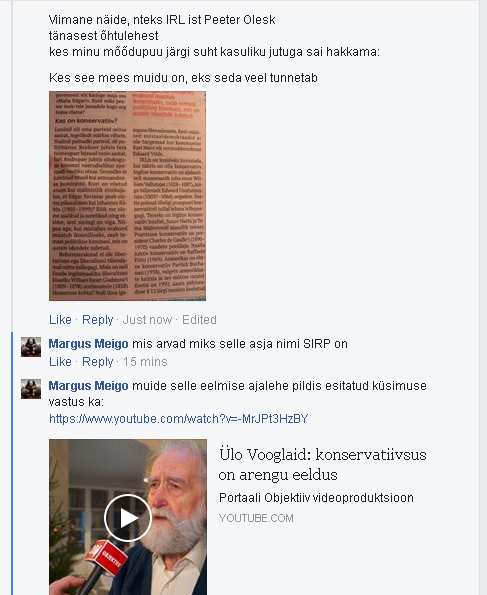
Task: Open Margus Meigo's name on the YouTube comment
Action: [x=88, y=386]
